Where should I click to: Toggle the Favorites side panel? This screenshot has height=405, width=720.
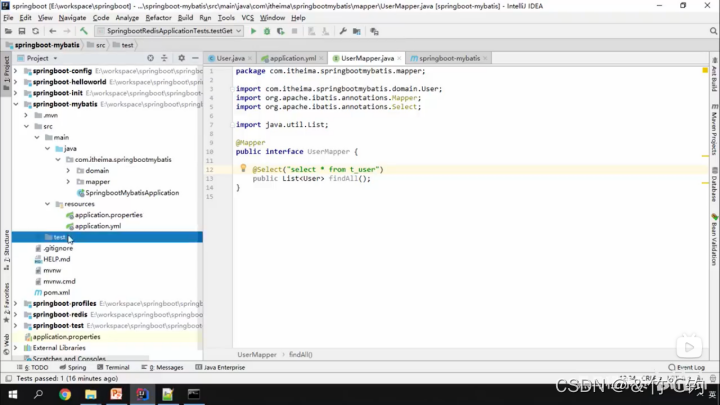6,303
